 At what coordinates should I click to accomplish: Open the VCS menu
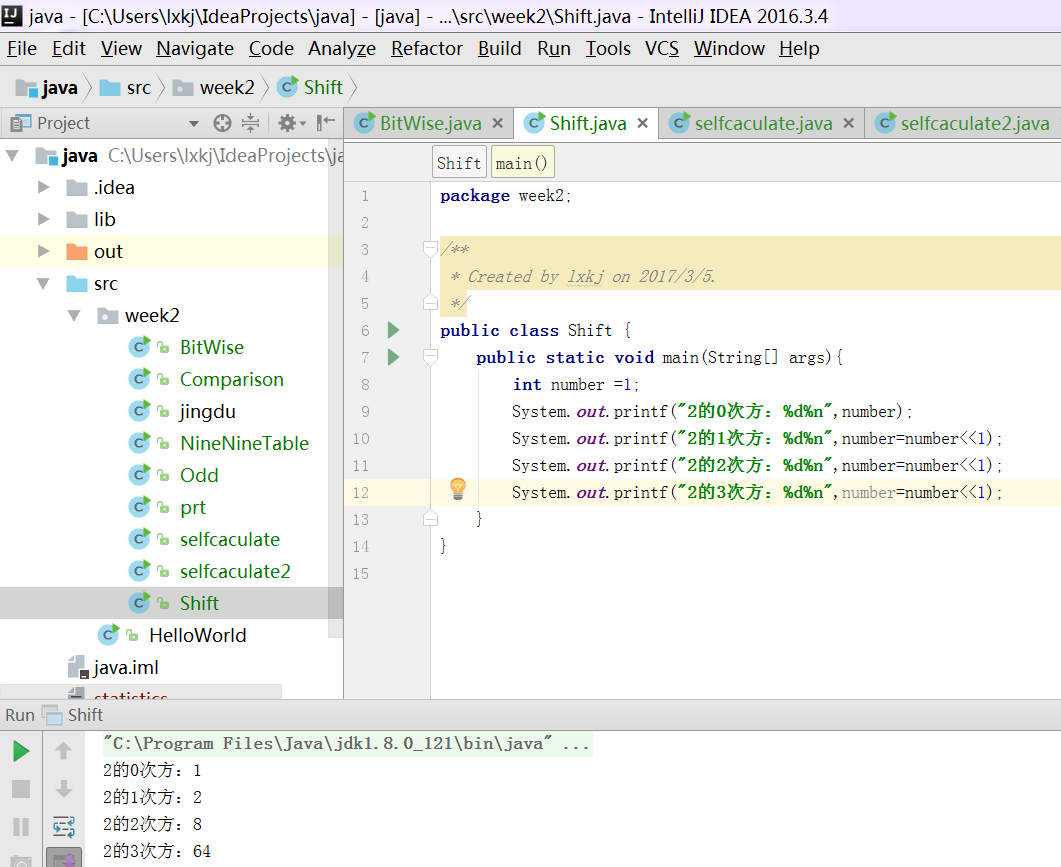(x=662, y=49)
